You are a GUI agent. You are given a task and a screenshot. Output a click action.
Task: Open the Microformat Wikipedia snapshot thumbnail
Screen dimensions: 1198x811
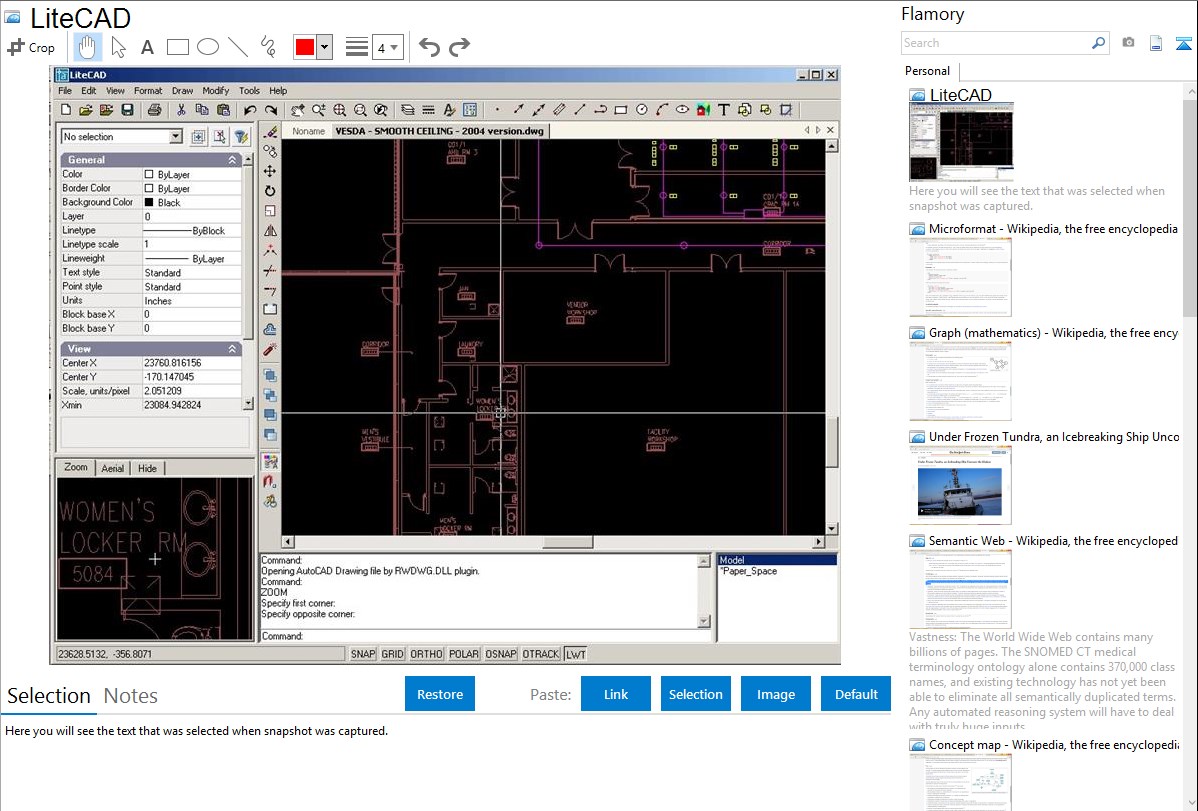coord(960,277)
